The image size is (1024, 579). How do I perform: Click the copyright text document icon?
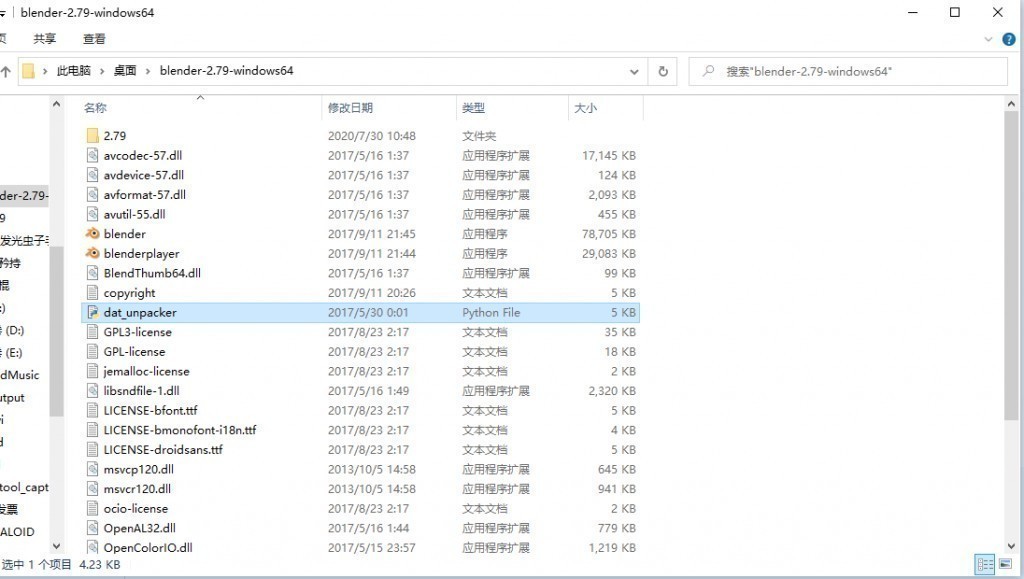click(93, 292)
